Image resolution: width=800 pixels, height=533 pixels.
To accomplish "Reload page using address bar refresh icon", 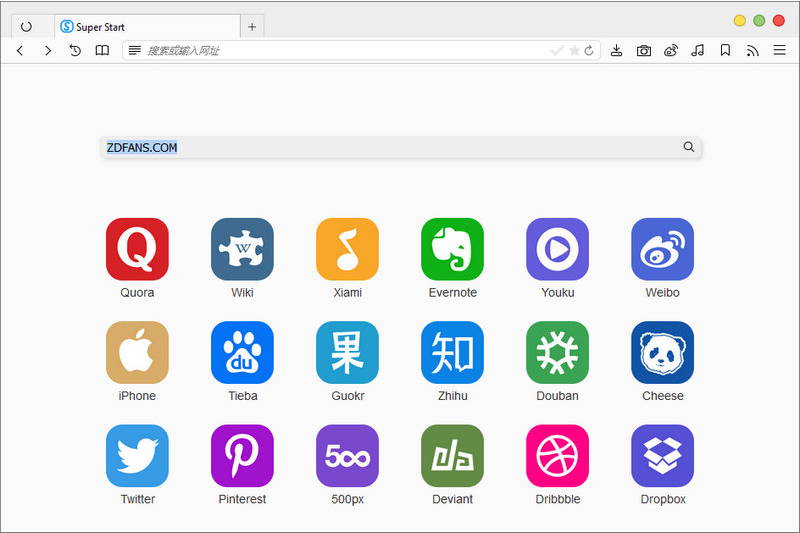I will point(589,50).
